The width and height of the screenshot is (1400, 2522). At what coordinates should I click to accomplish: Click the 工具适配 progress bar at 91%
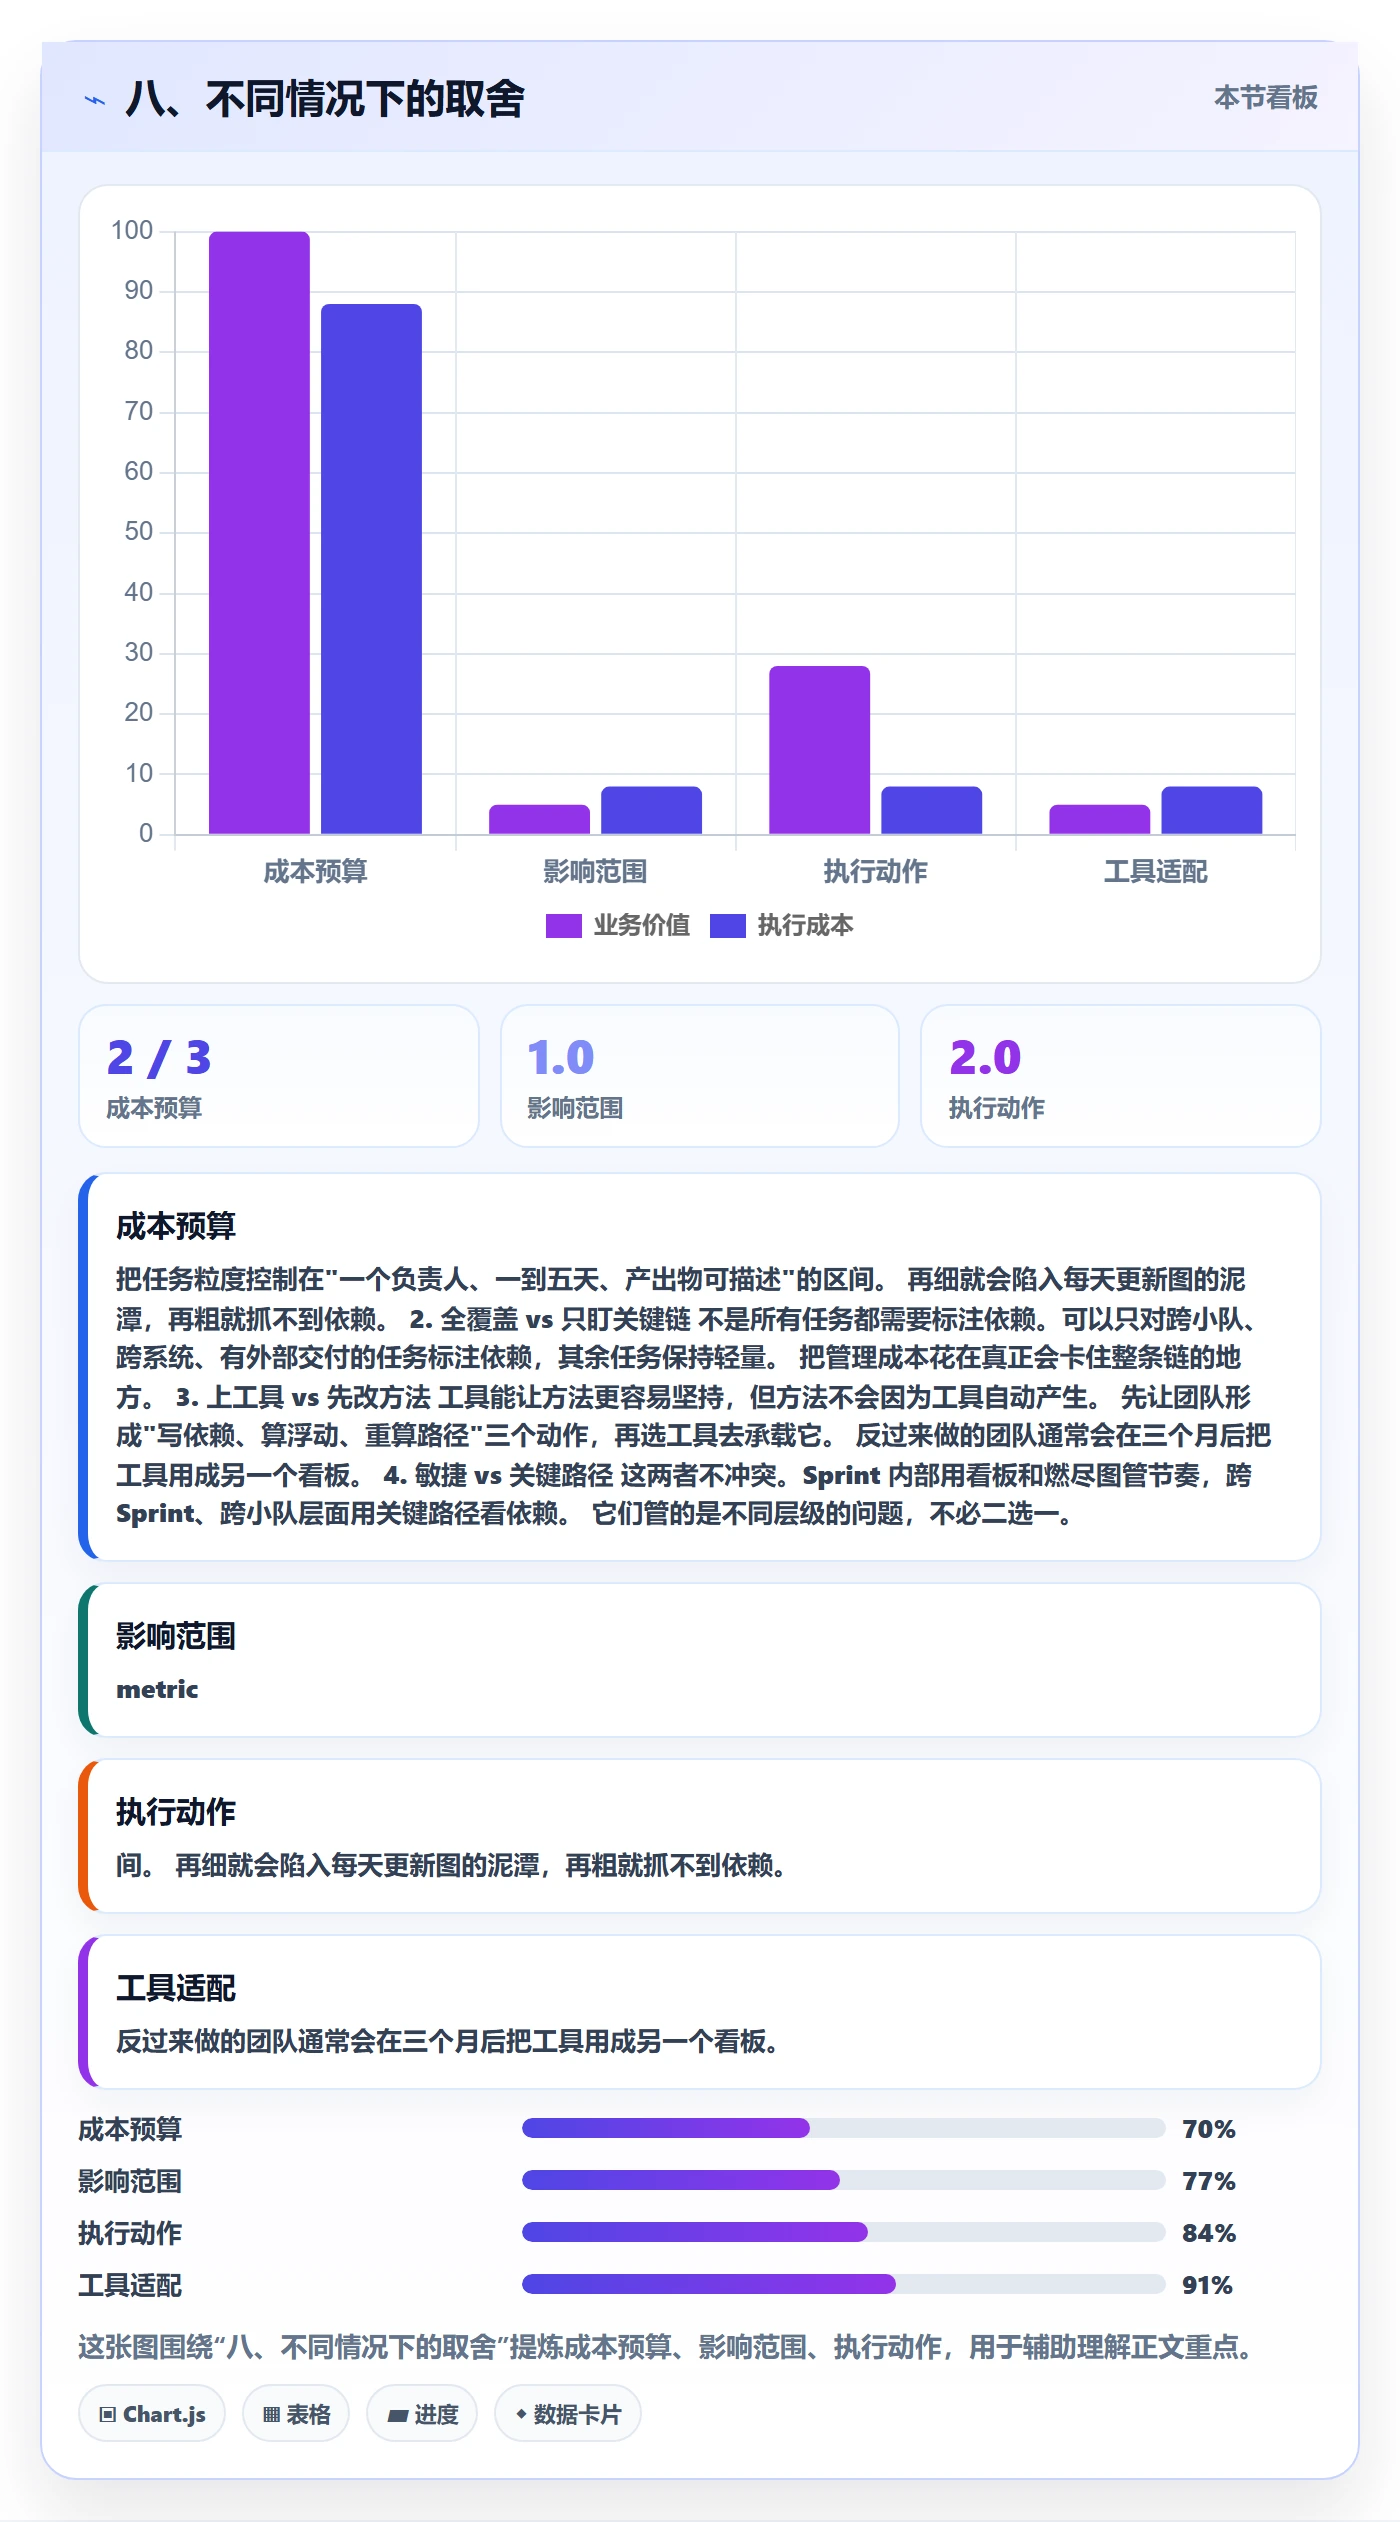[x=843, y=2284]
